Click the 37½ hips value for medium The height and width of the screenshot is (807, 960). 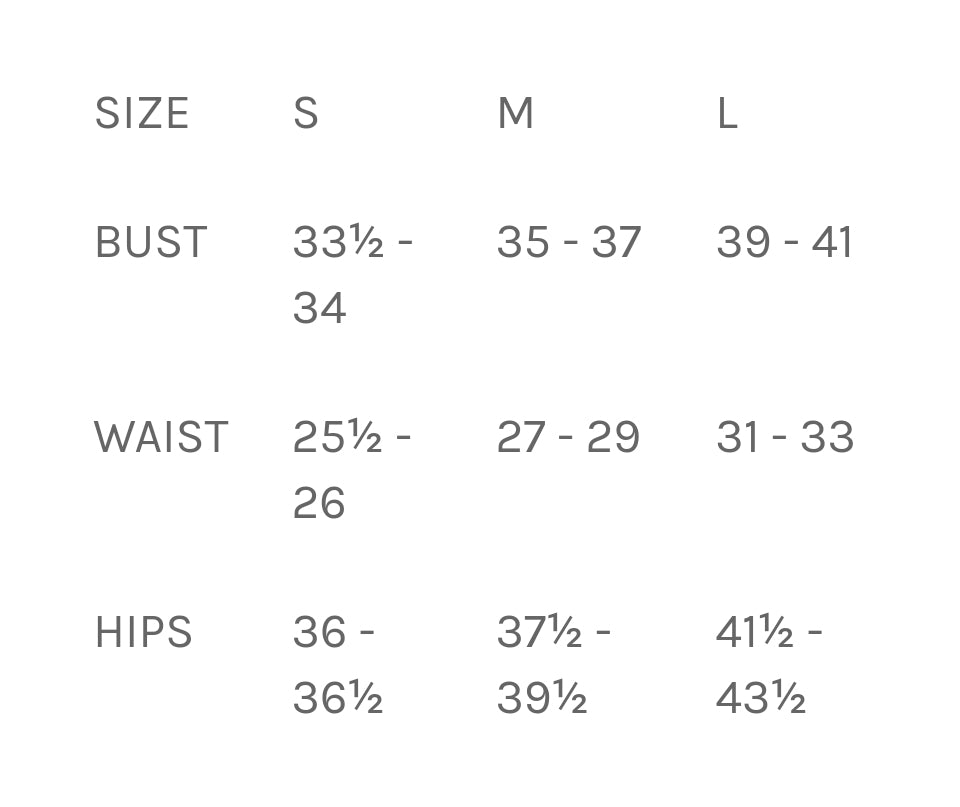tap(540, 633)
